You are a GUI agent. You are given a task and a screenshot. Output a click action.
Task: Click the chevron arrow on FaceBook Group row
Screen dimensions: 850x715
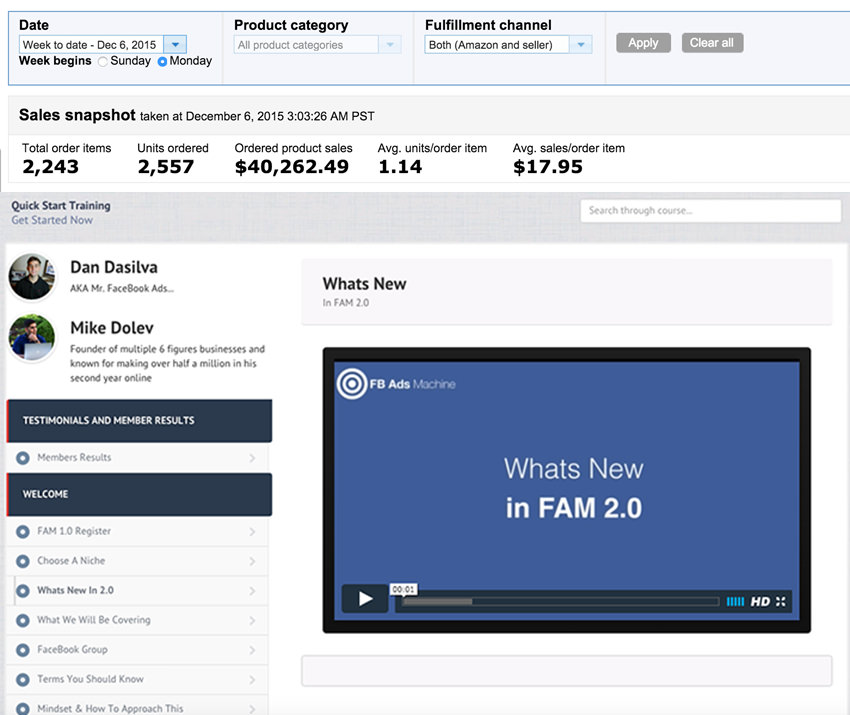252,650
